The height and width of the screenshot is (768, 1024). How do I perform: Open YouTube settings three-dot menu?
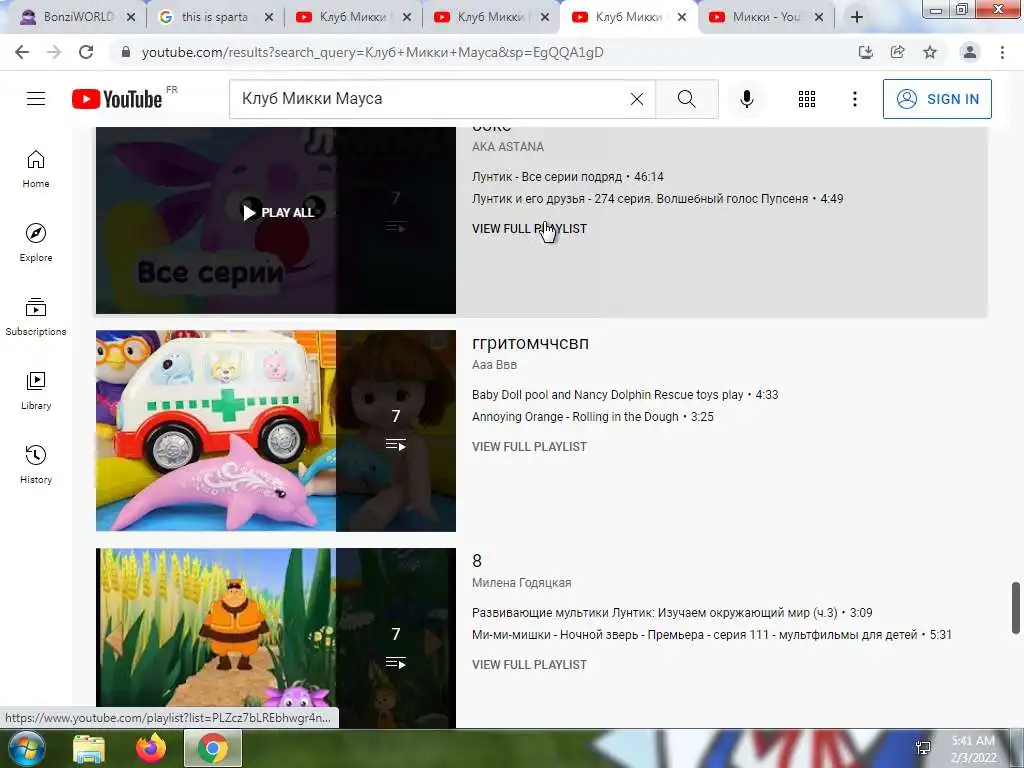[854, 99]
